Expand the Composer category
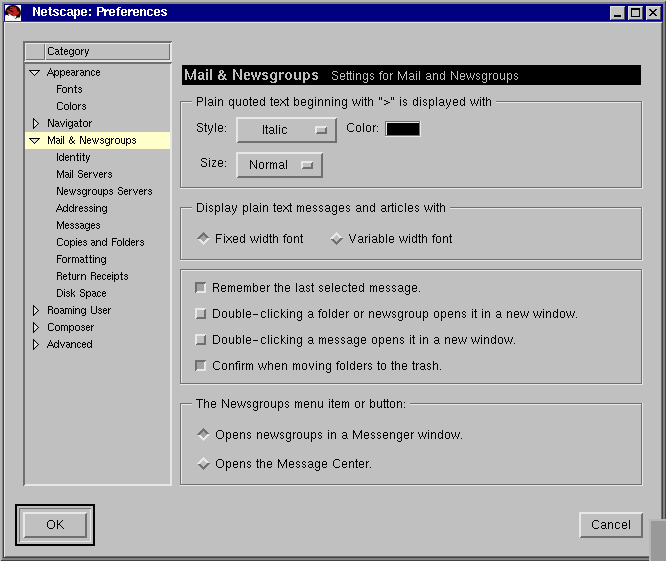This screenshot has width=666, height=561. coord(35,328)
